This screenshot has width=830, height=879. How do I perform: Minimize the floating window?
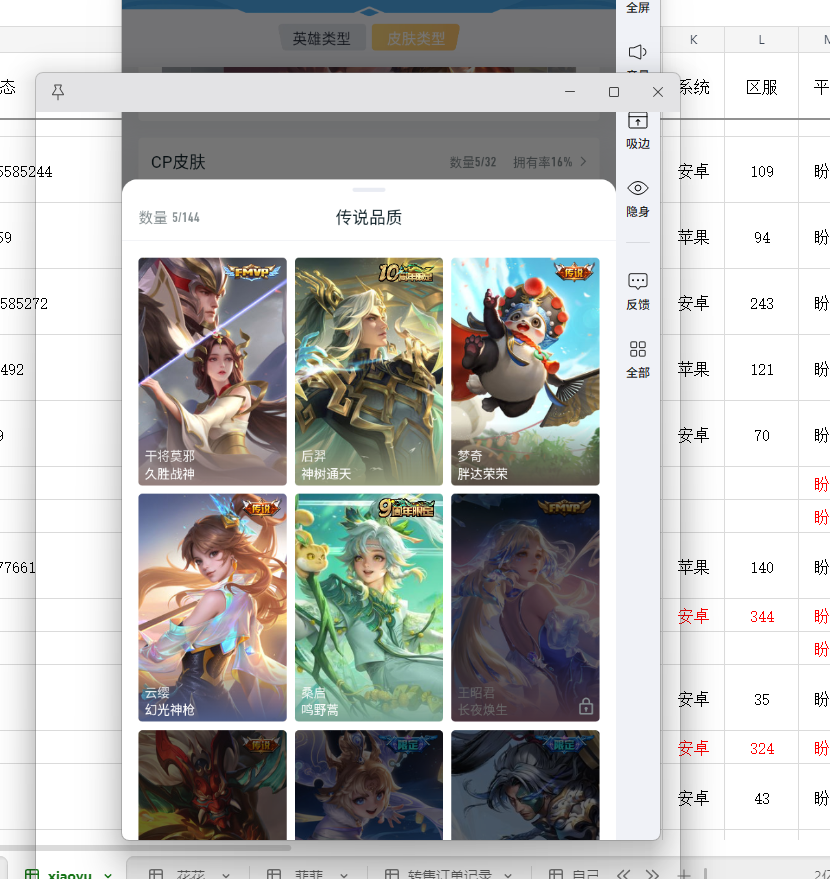coord(570,91)
